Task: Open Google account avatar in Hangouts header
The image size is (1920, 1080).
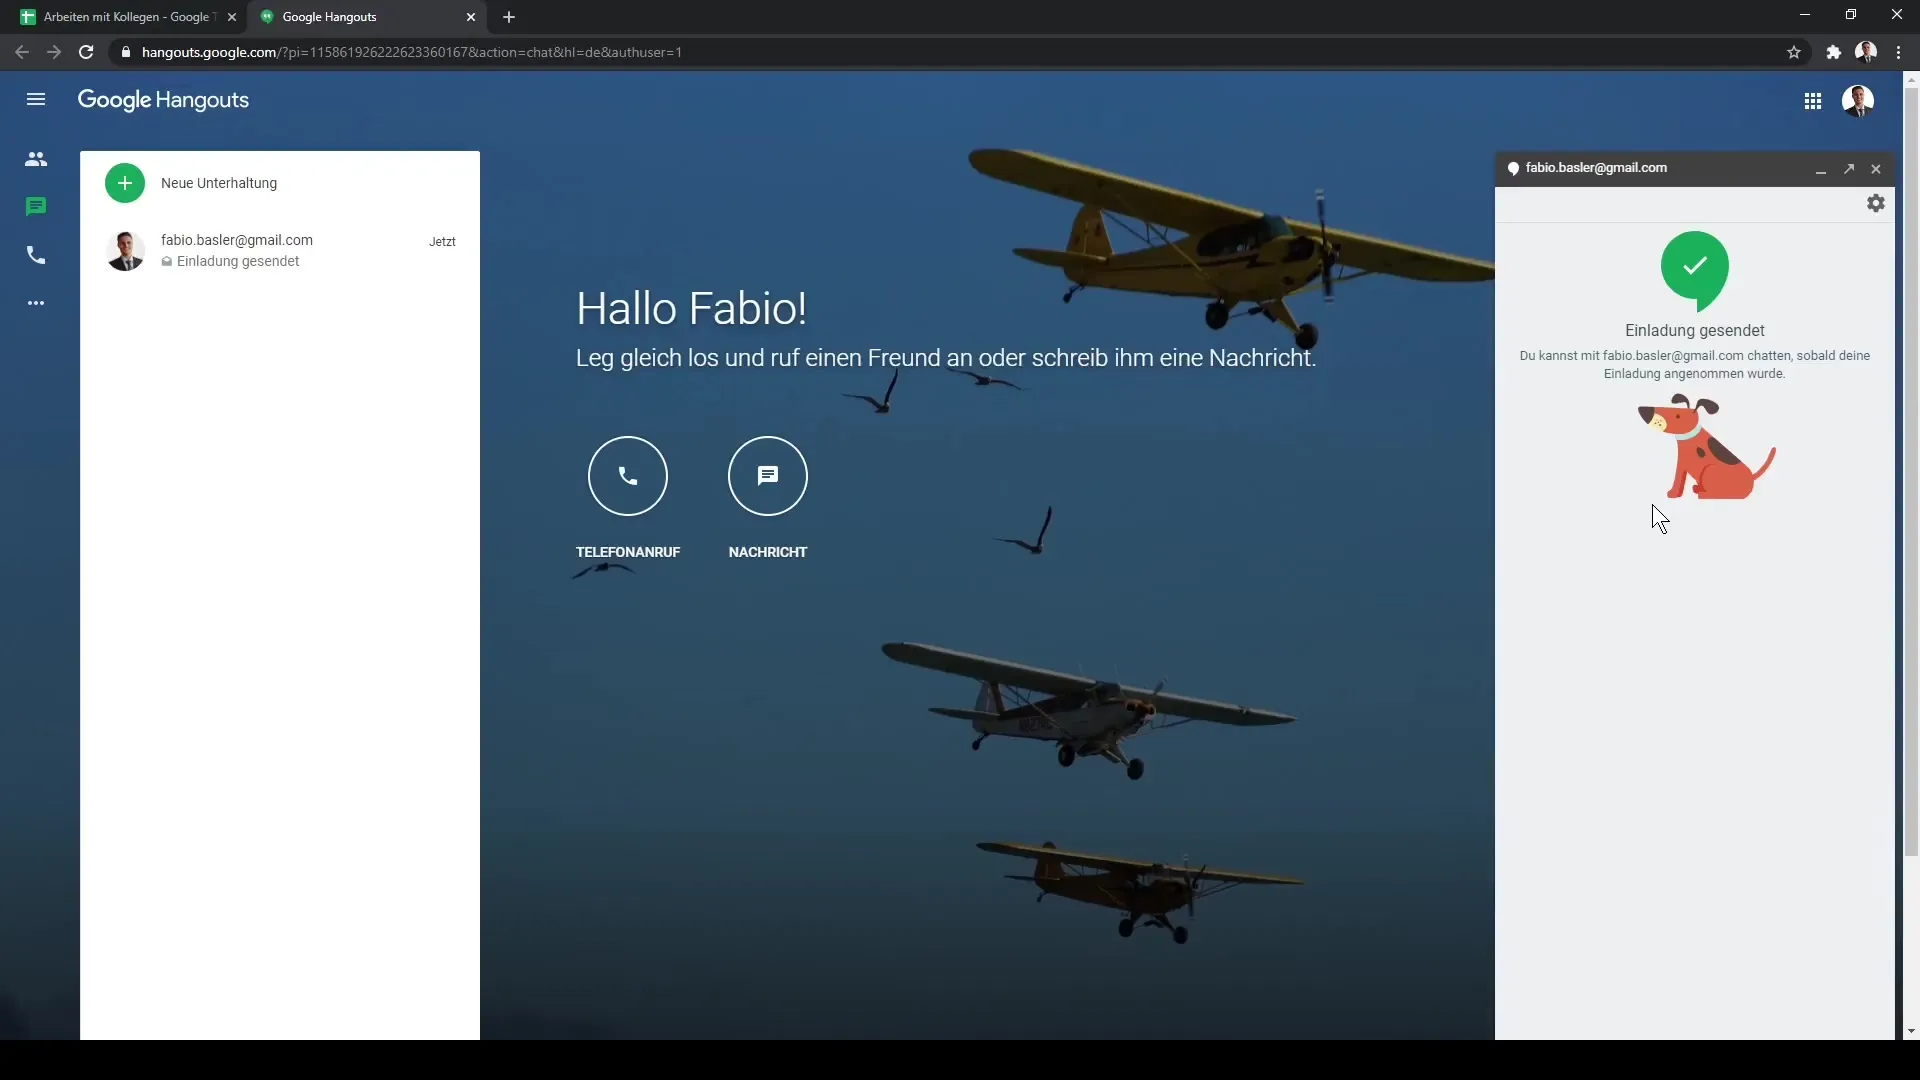Action: point(1858,101)
